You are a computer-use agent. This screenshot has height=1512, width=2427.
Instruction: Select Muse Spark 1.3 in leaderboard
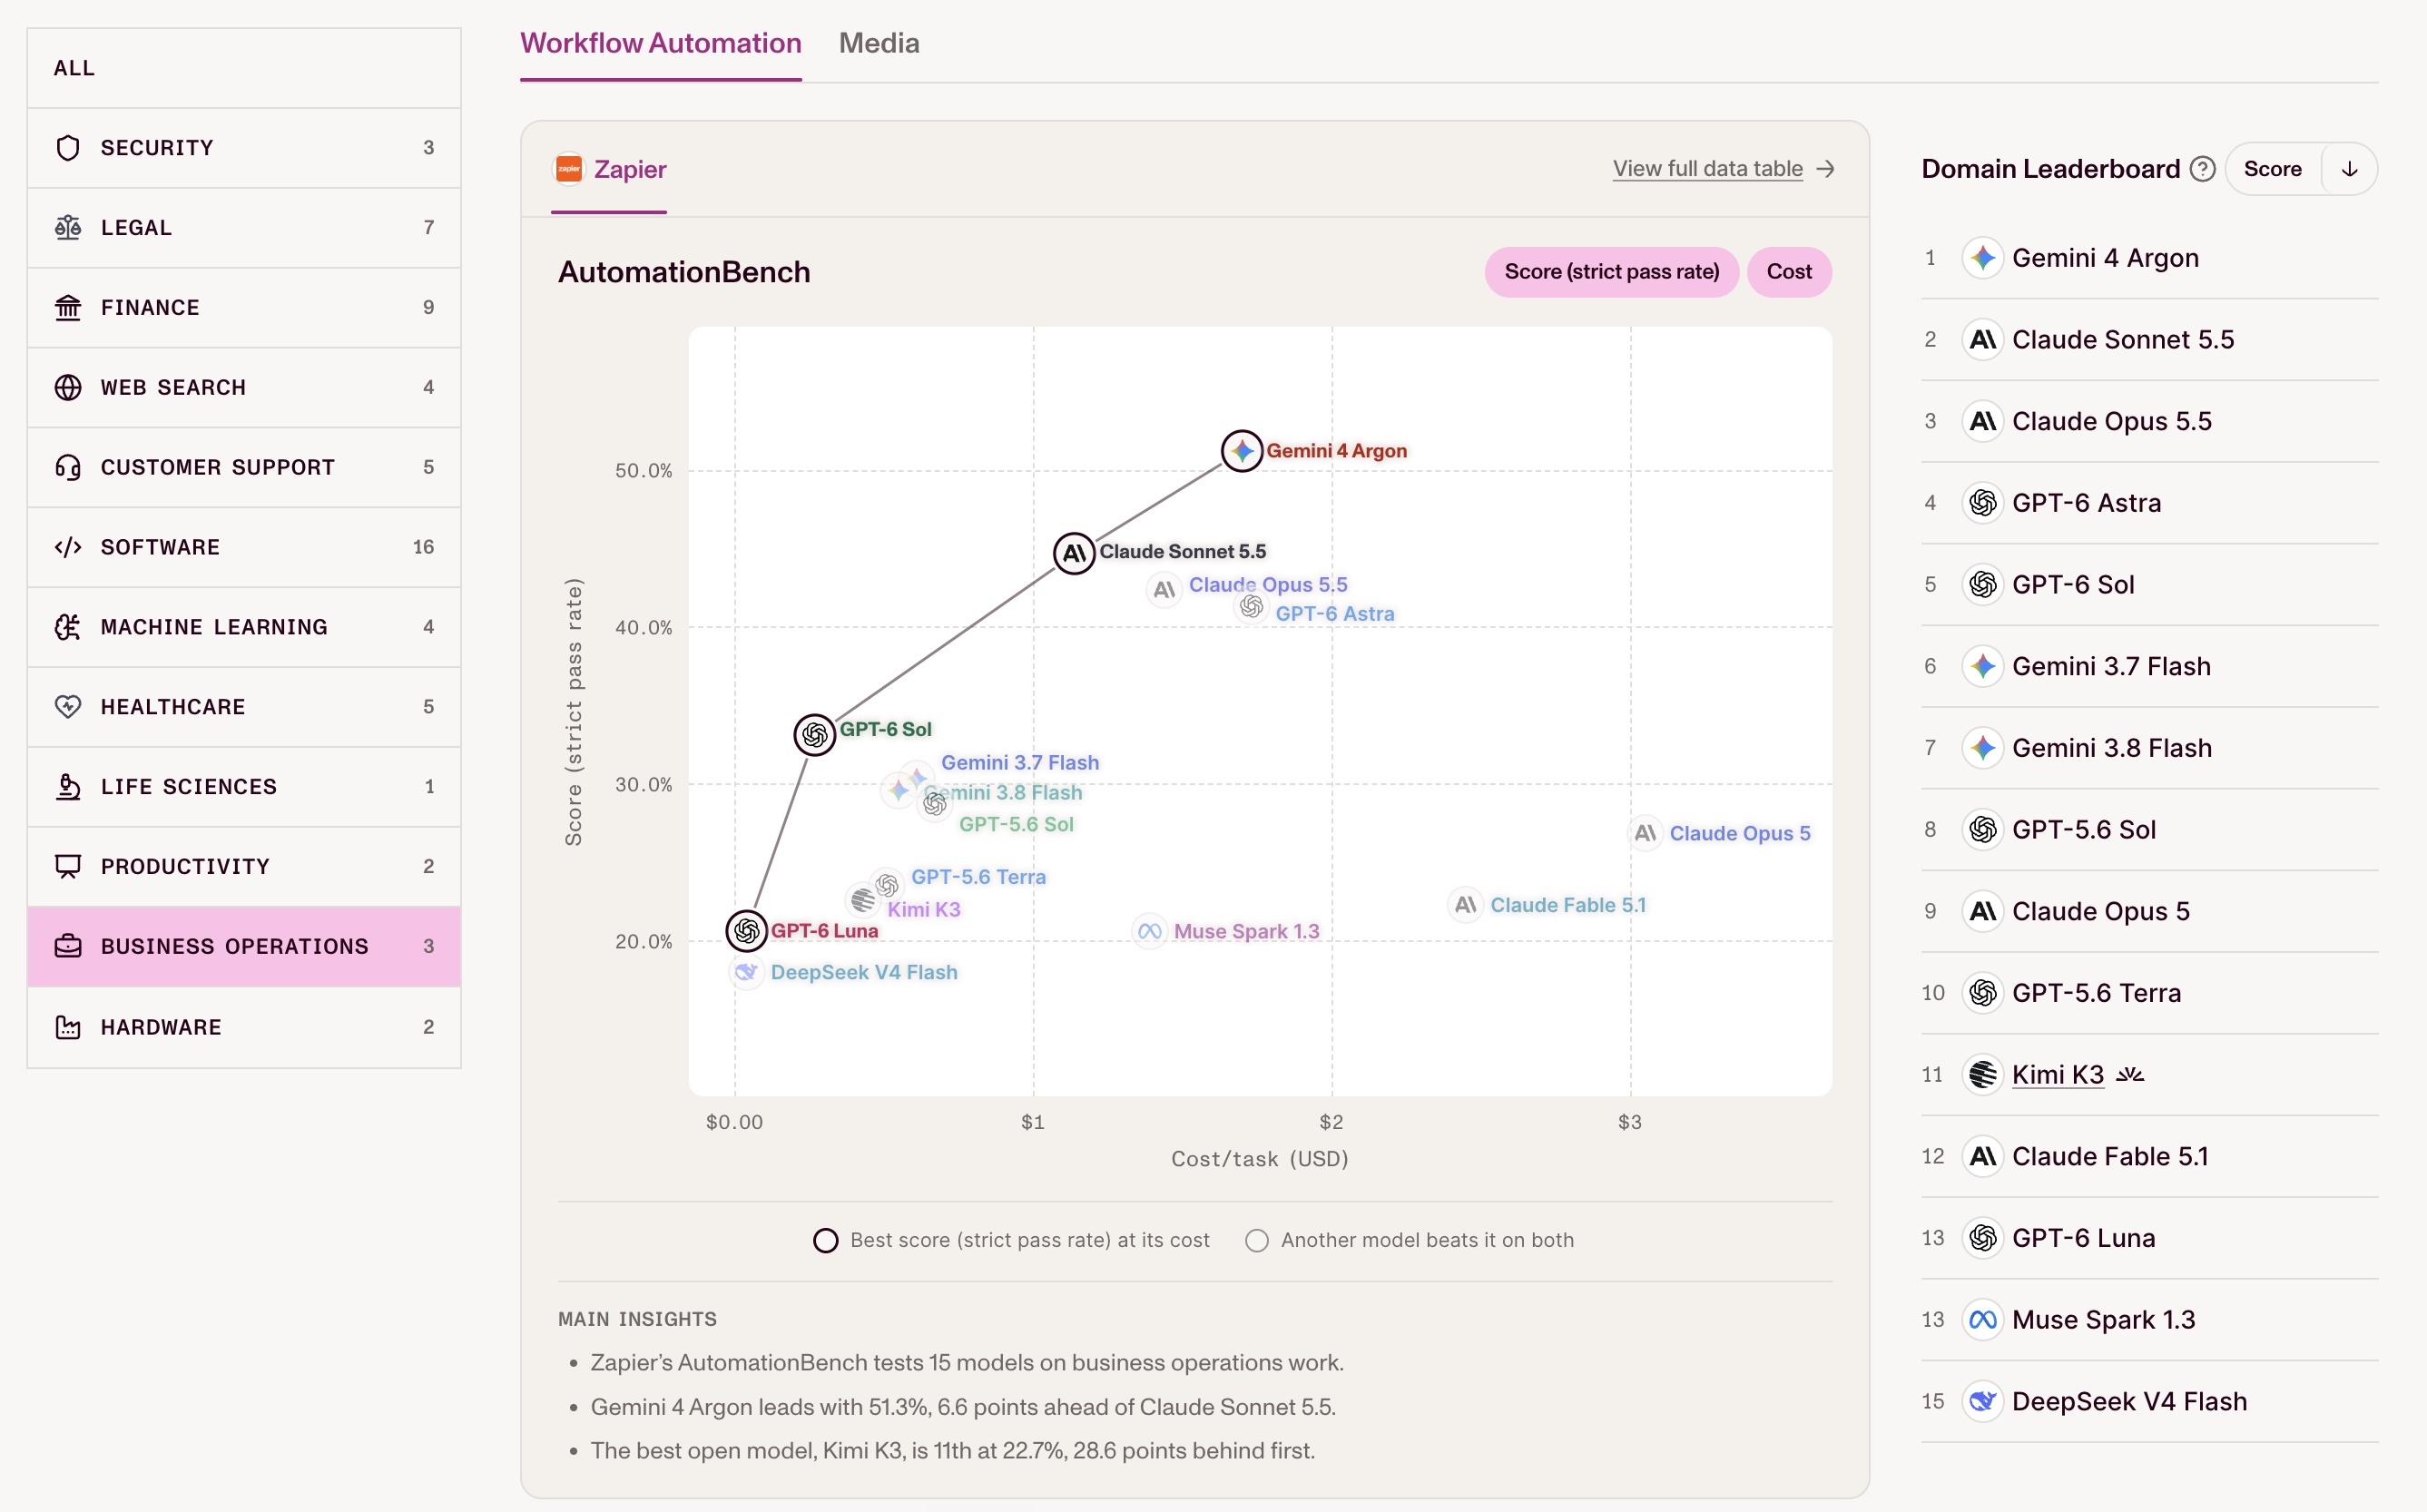[x=2150, y=1320]
